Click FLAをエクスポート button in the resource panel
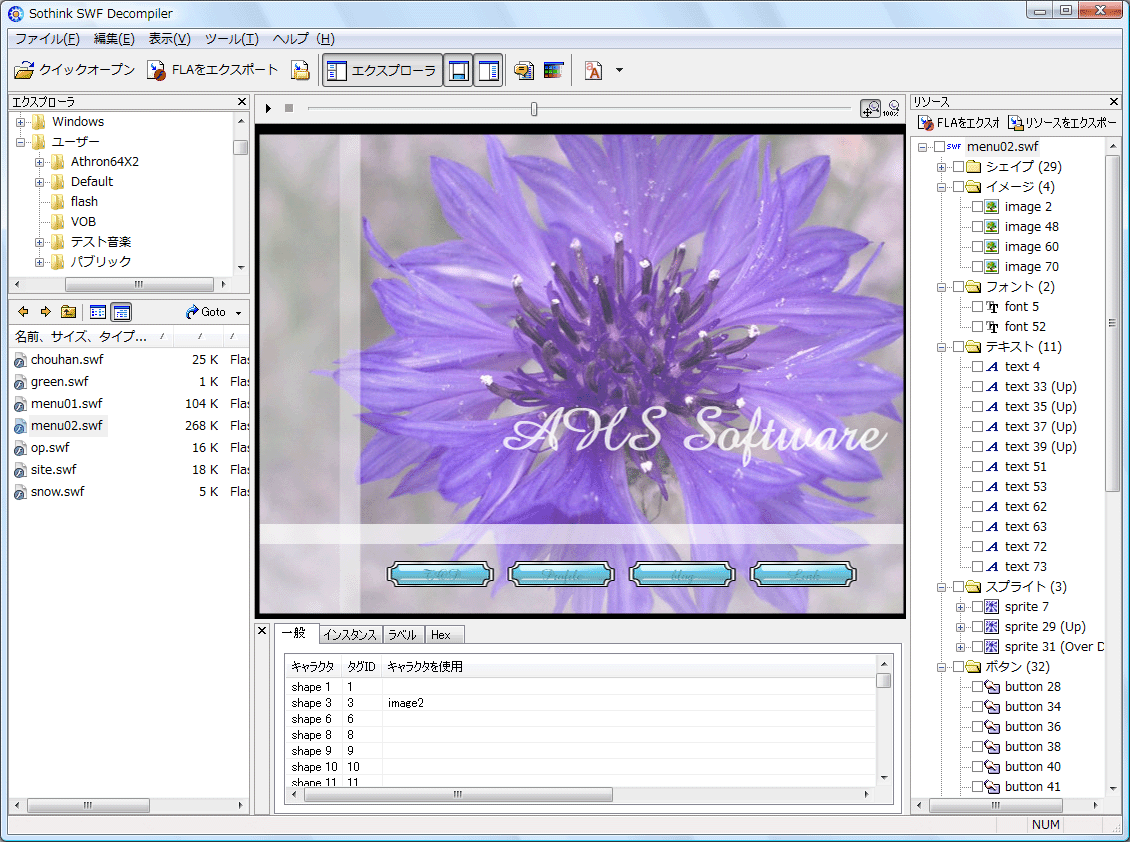This screenshot has width=1130, height=842. pos(958,123)
